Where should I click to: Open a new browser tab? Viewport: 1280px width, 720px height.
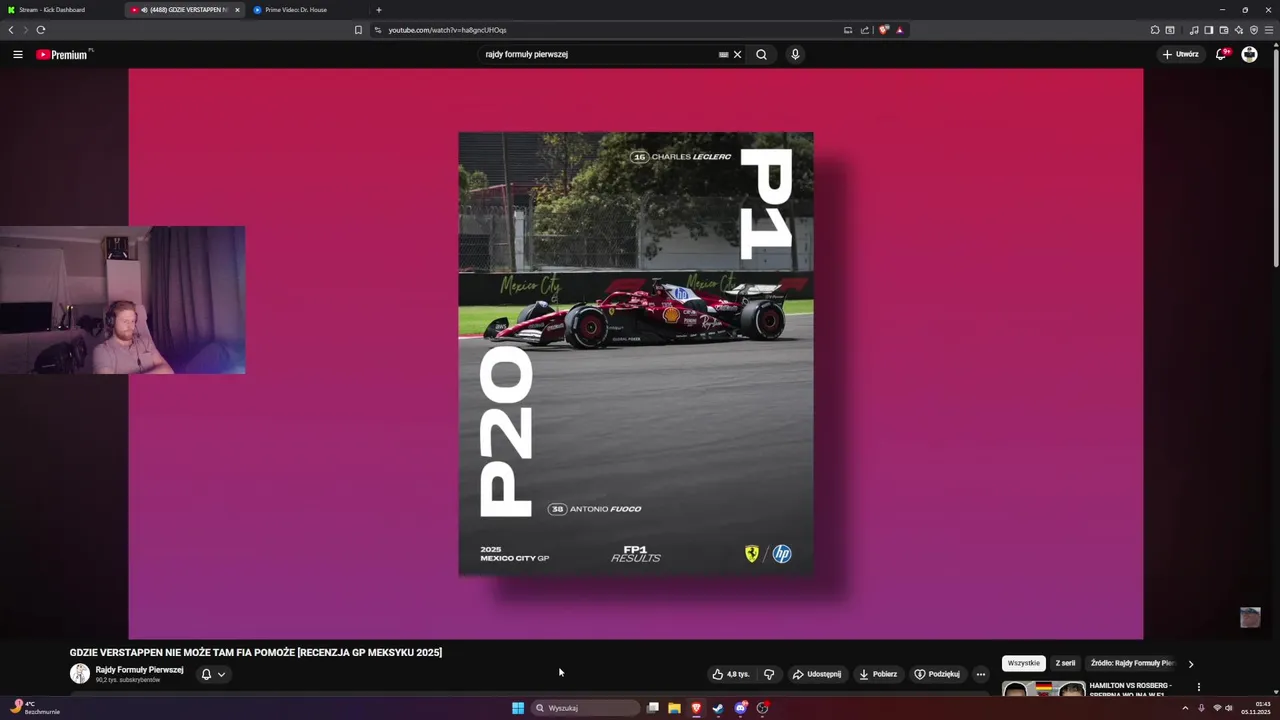point(378,10)
